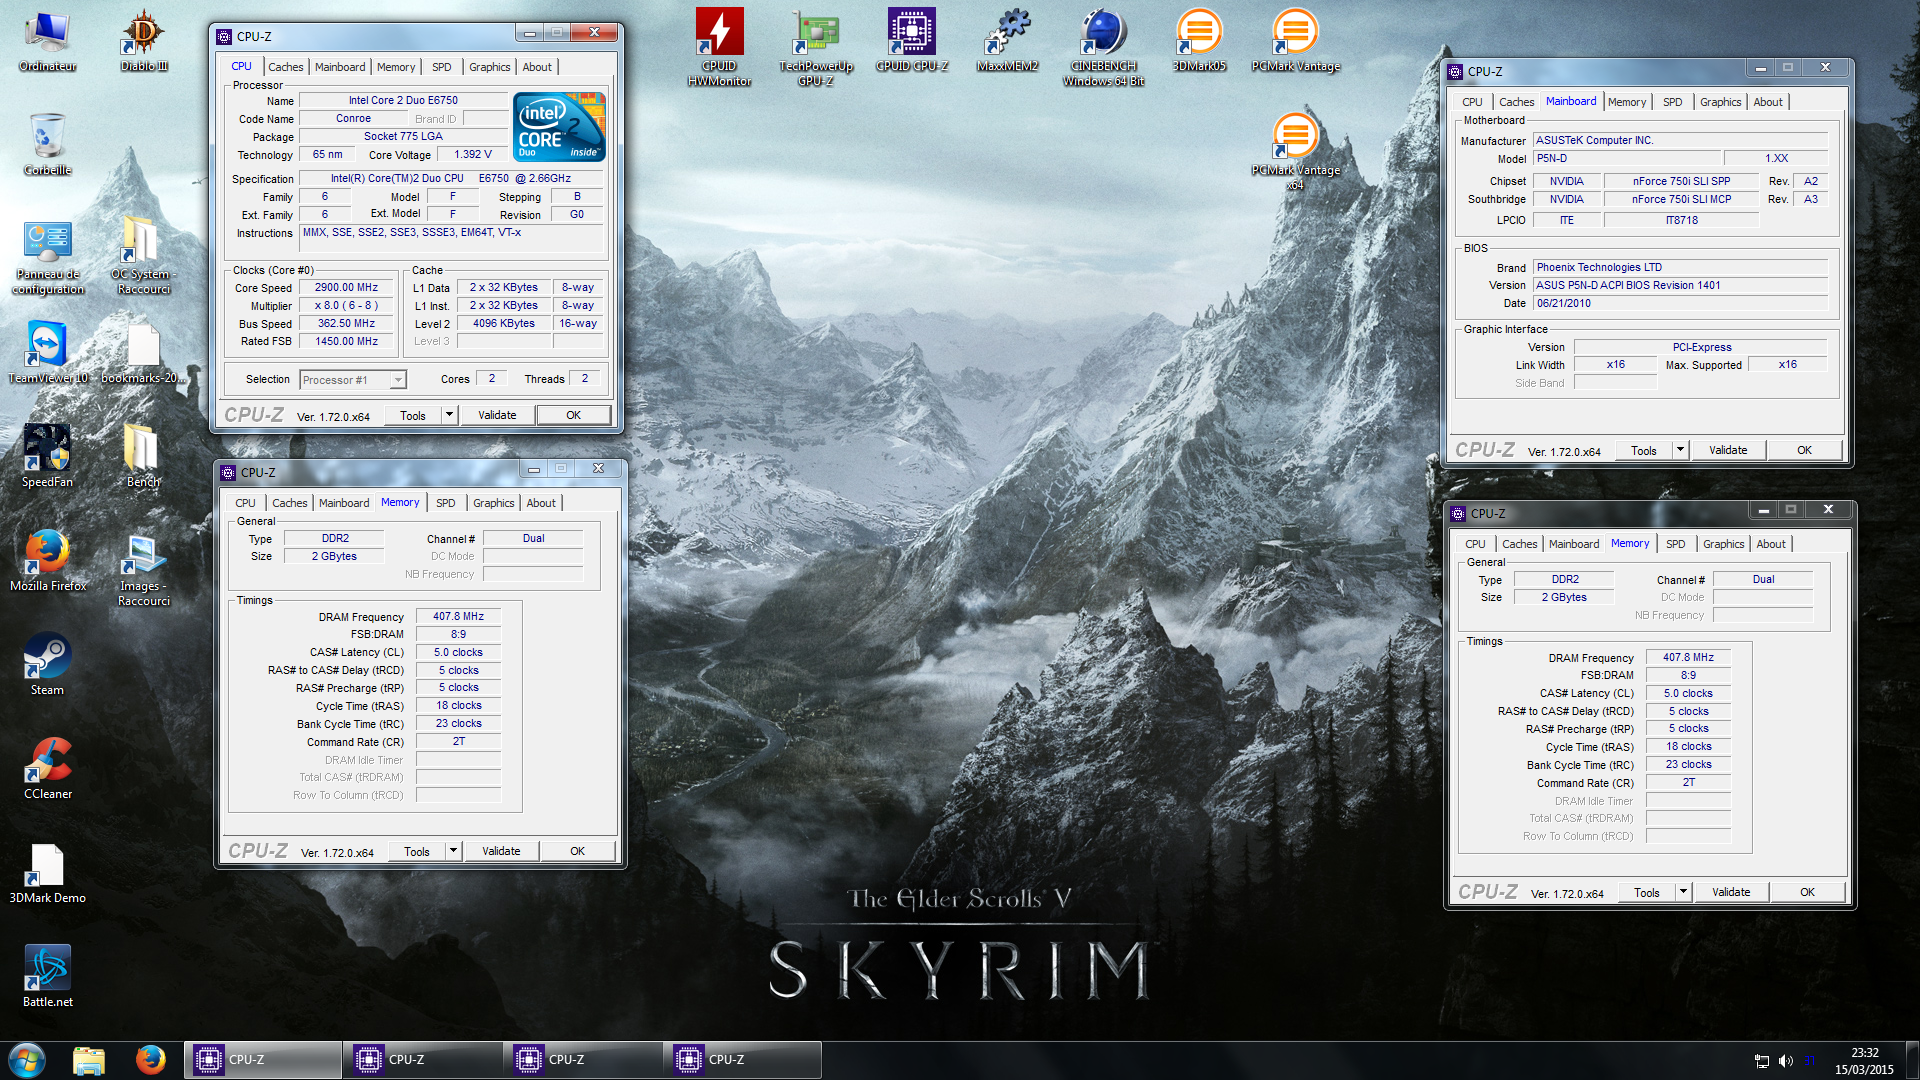
Task: Click Validate in Mainboard window
Action: [x=1728, y=450]
